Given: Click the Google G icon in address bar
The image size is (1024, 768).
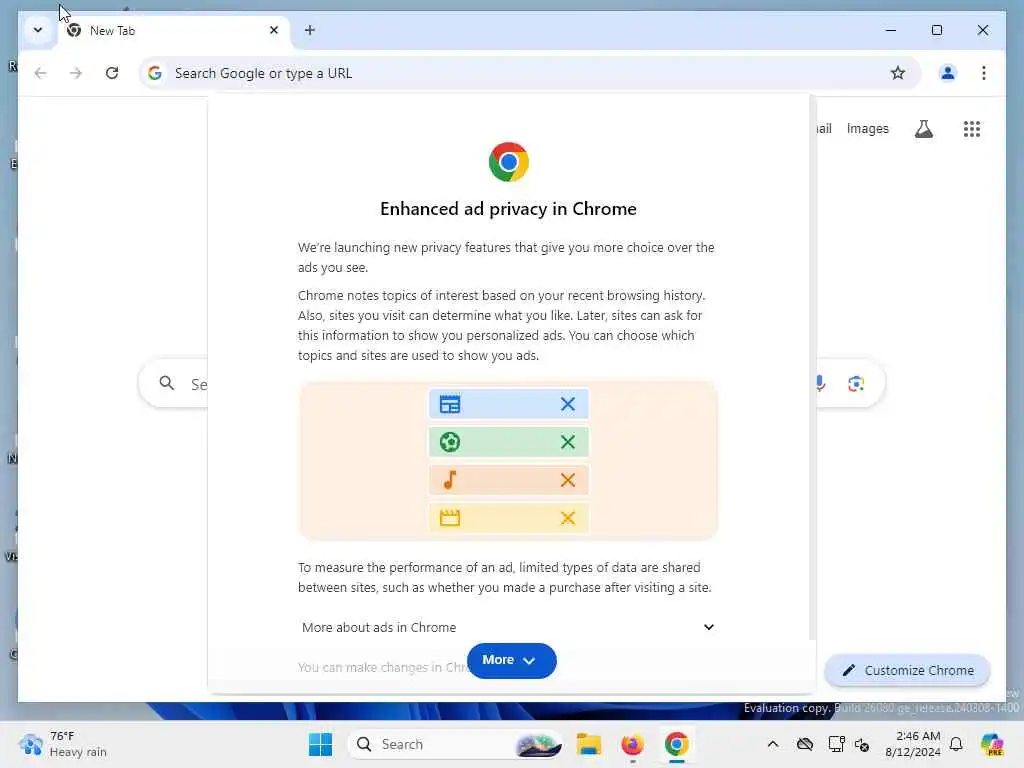Looking at the screenshot, I should (155, 73).
